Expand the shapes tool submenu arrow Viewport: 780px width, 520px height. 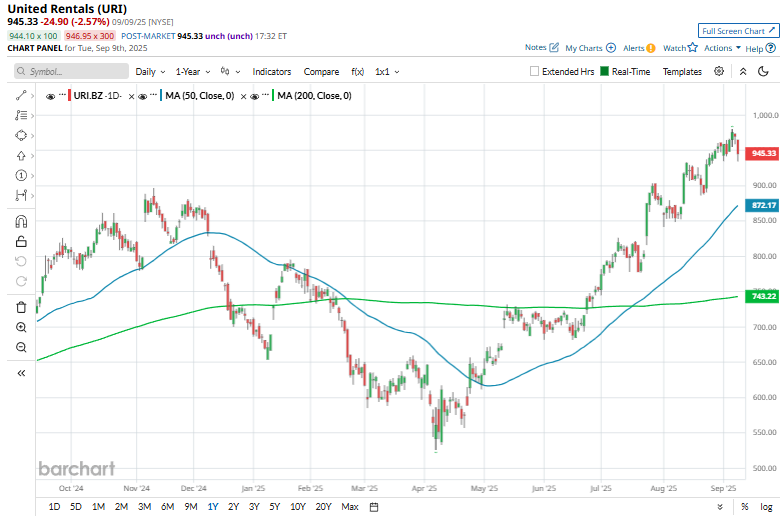point(33,135)
